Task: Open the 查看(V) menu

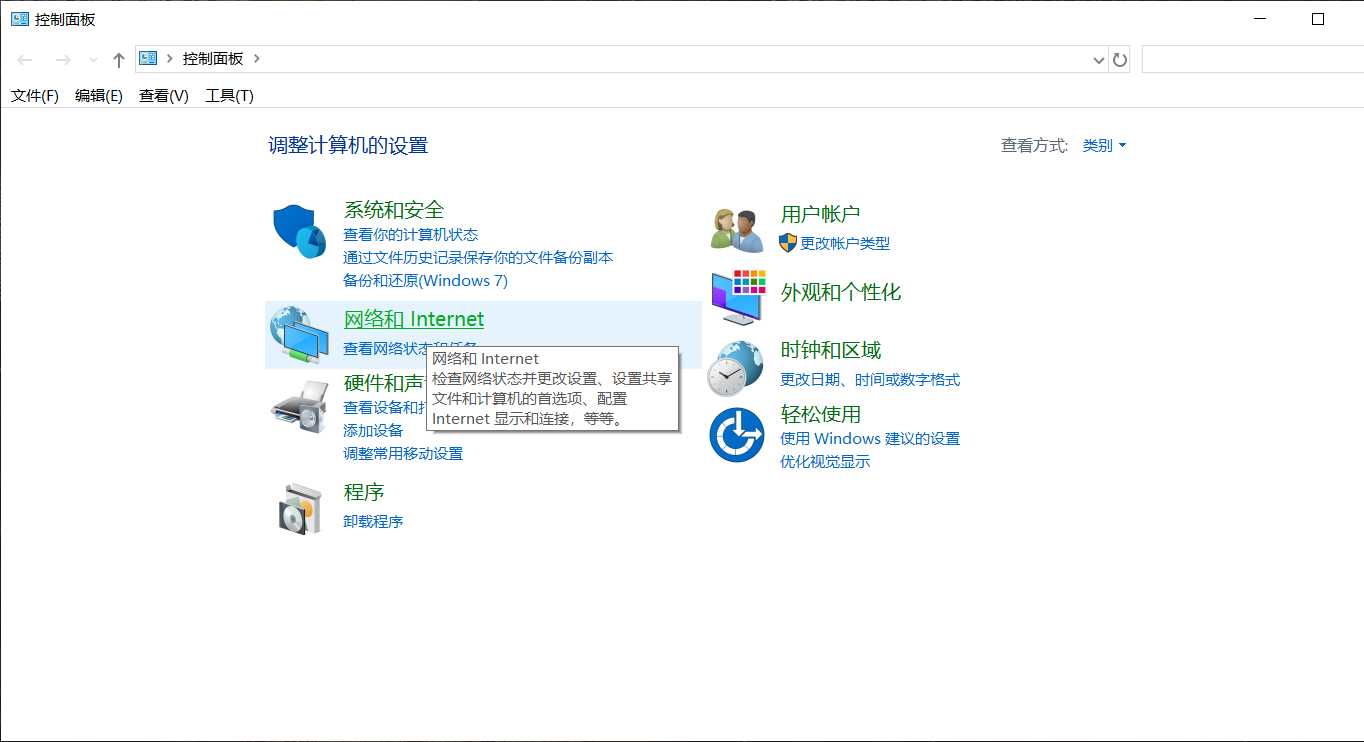Action: point(164,96)
